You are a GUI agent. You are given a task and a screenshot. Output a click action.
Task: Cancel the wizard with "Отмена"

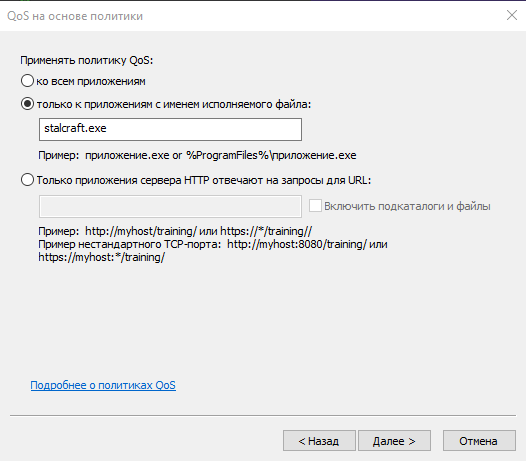coord(479,441)
